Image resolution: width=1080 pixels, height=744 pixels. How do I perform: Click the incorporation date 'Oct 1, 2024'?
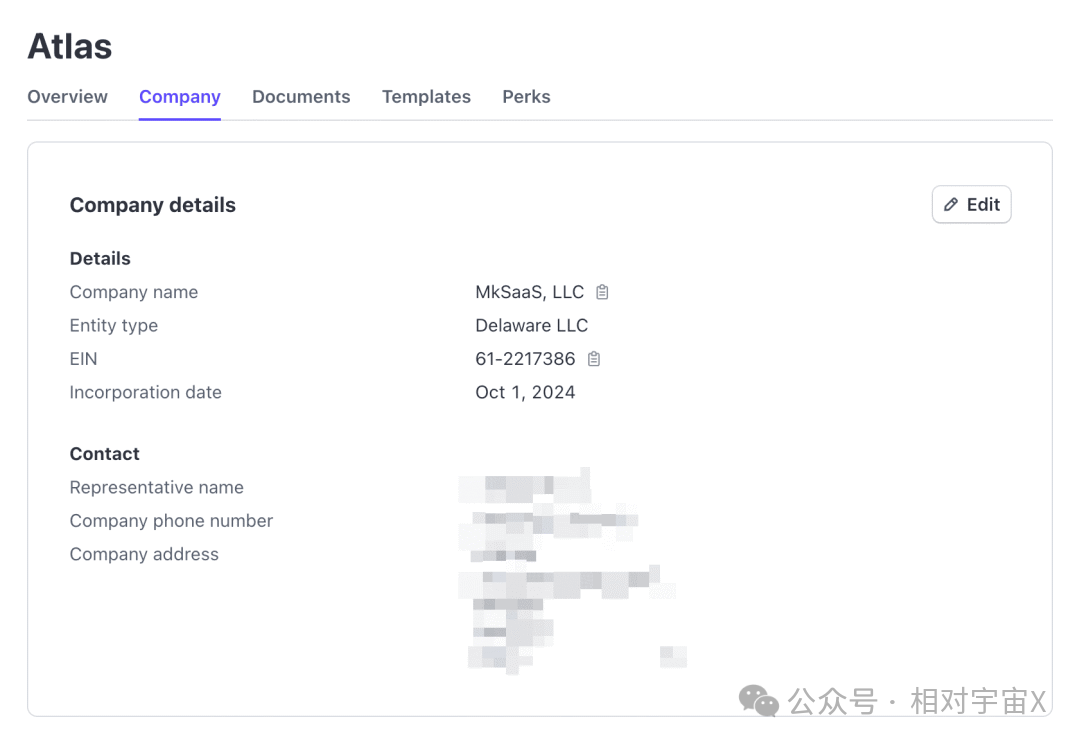525,392
